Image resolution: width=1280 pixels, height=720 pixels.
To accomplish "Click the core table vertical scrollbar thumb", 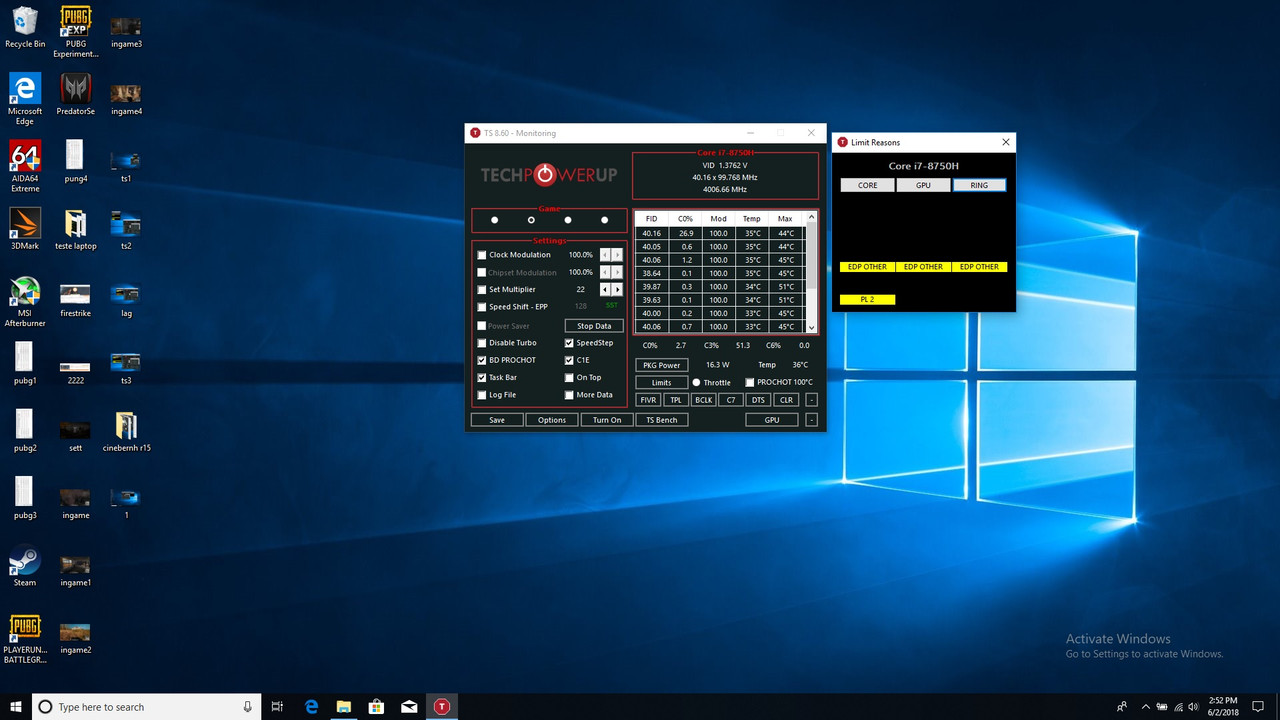I will click(811, 255).
